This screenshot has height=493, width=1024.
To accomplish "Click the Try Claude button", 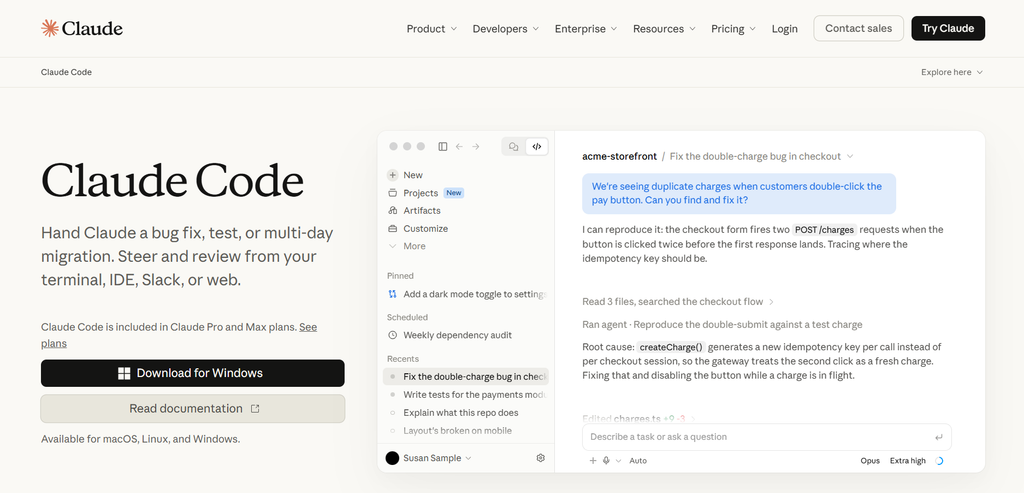I will click(x=948, y=28).
